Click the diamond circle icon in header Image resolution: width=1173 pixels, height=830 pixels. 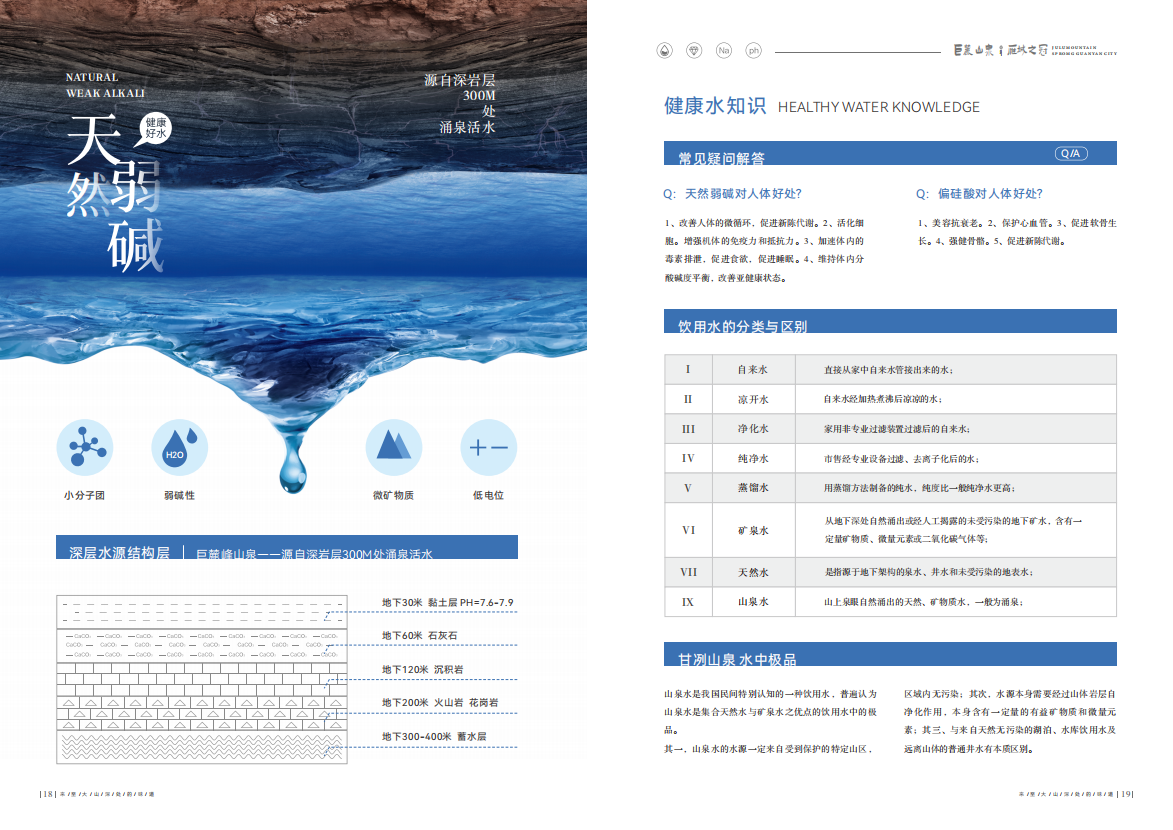(x=693, y=50)
